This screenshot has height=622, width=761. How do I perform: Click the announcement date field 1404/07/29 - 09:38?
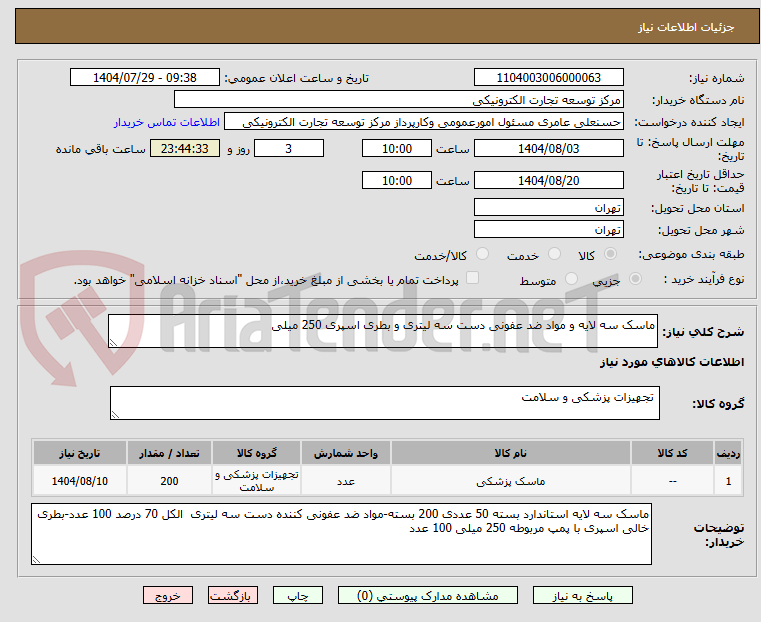145,78
